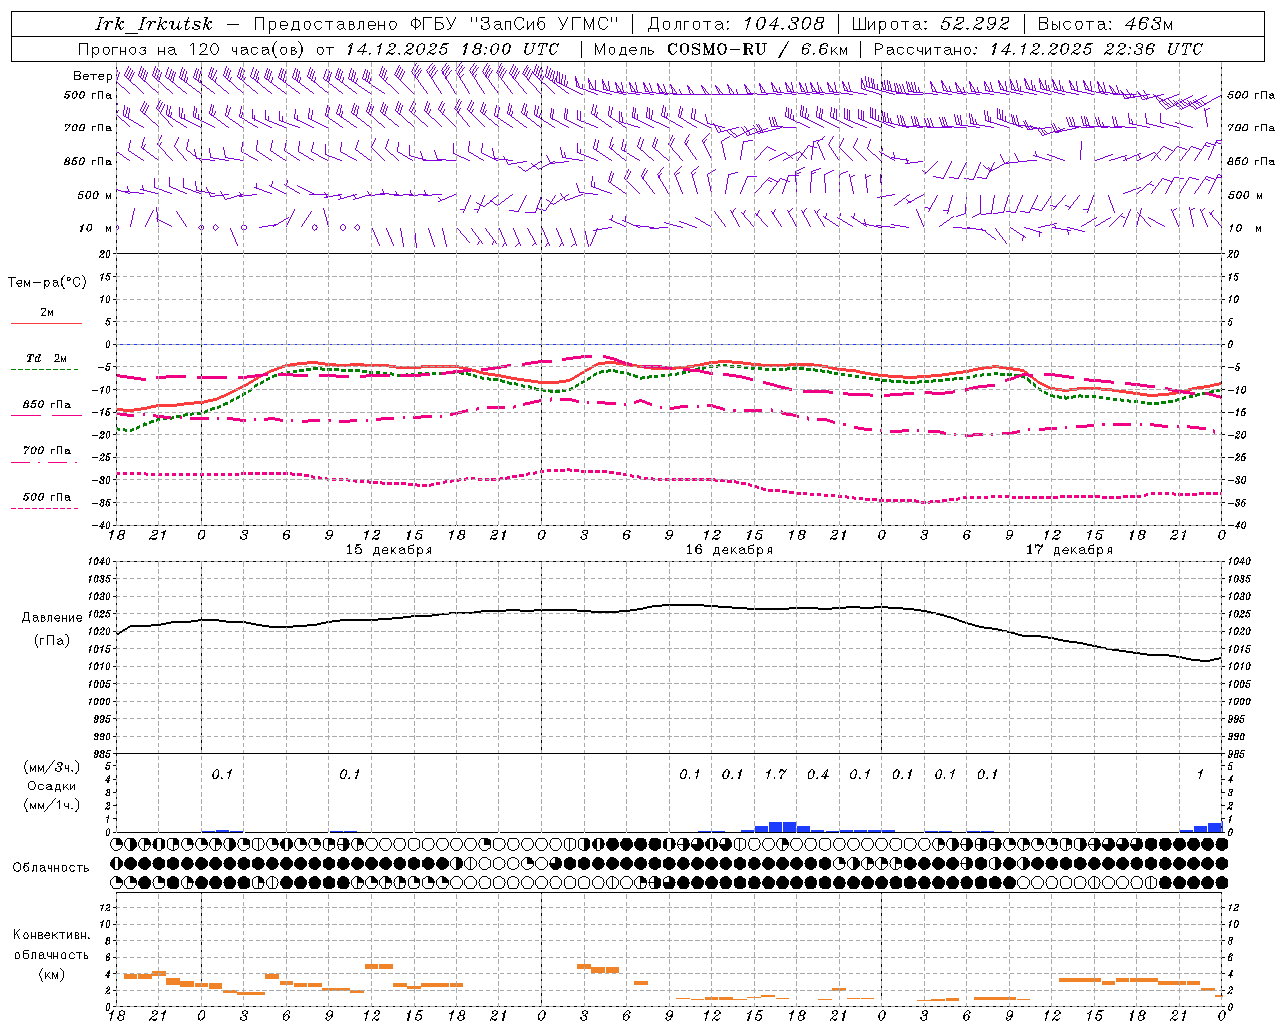
Task: Click the model label "COSMO-RU / 6.6км"
Action: click(758, 49)
